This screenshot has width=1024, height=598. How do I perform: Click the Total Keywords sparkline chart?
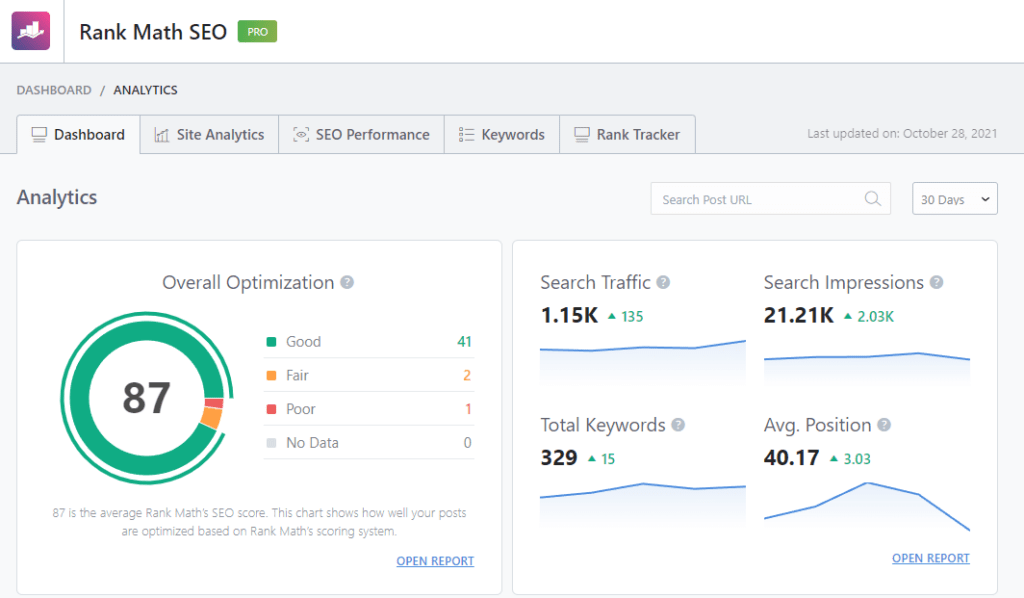(x=643, y=504)
